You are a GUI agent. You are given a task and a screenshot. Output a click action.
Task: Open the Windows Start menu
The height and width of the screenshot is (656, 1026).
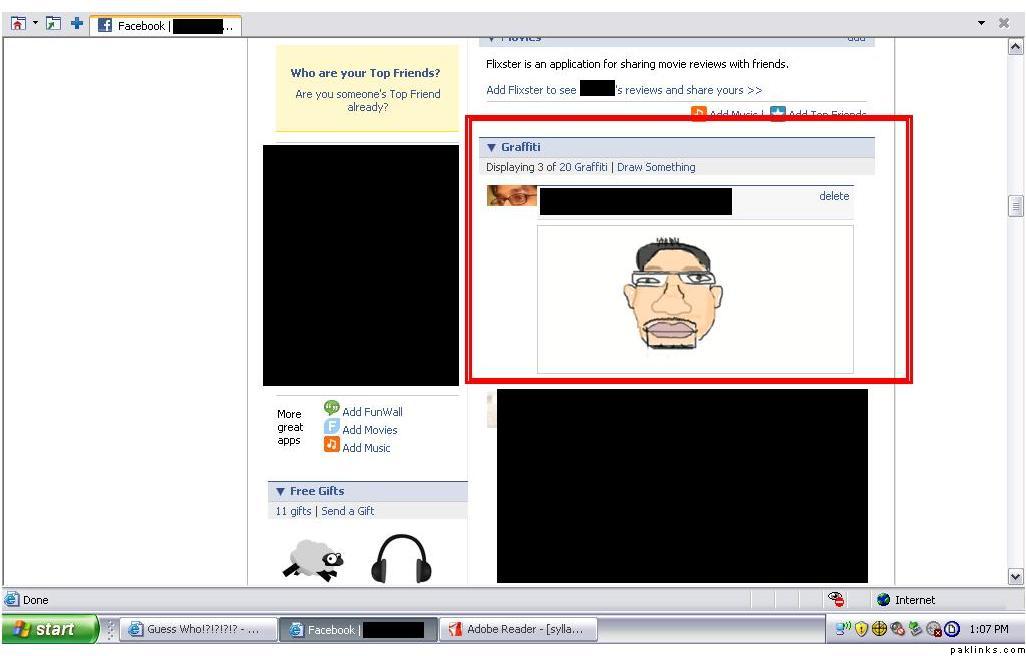(x=49, y=629)
